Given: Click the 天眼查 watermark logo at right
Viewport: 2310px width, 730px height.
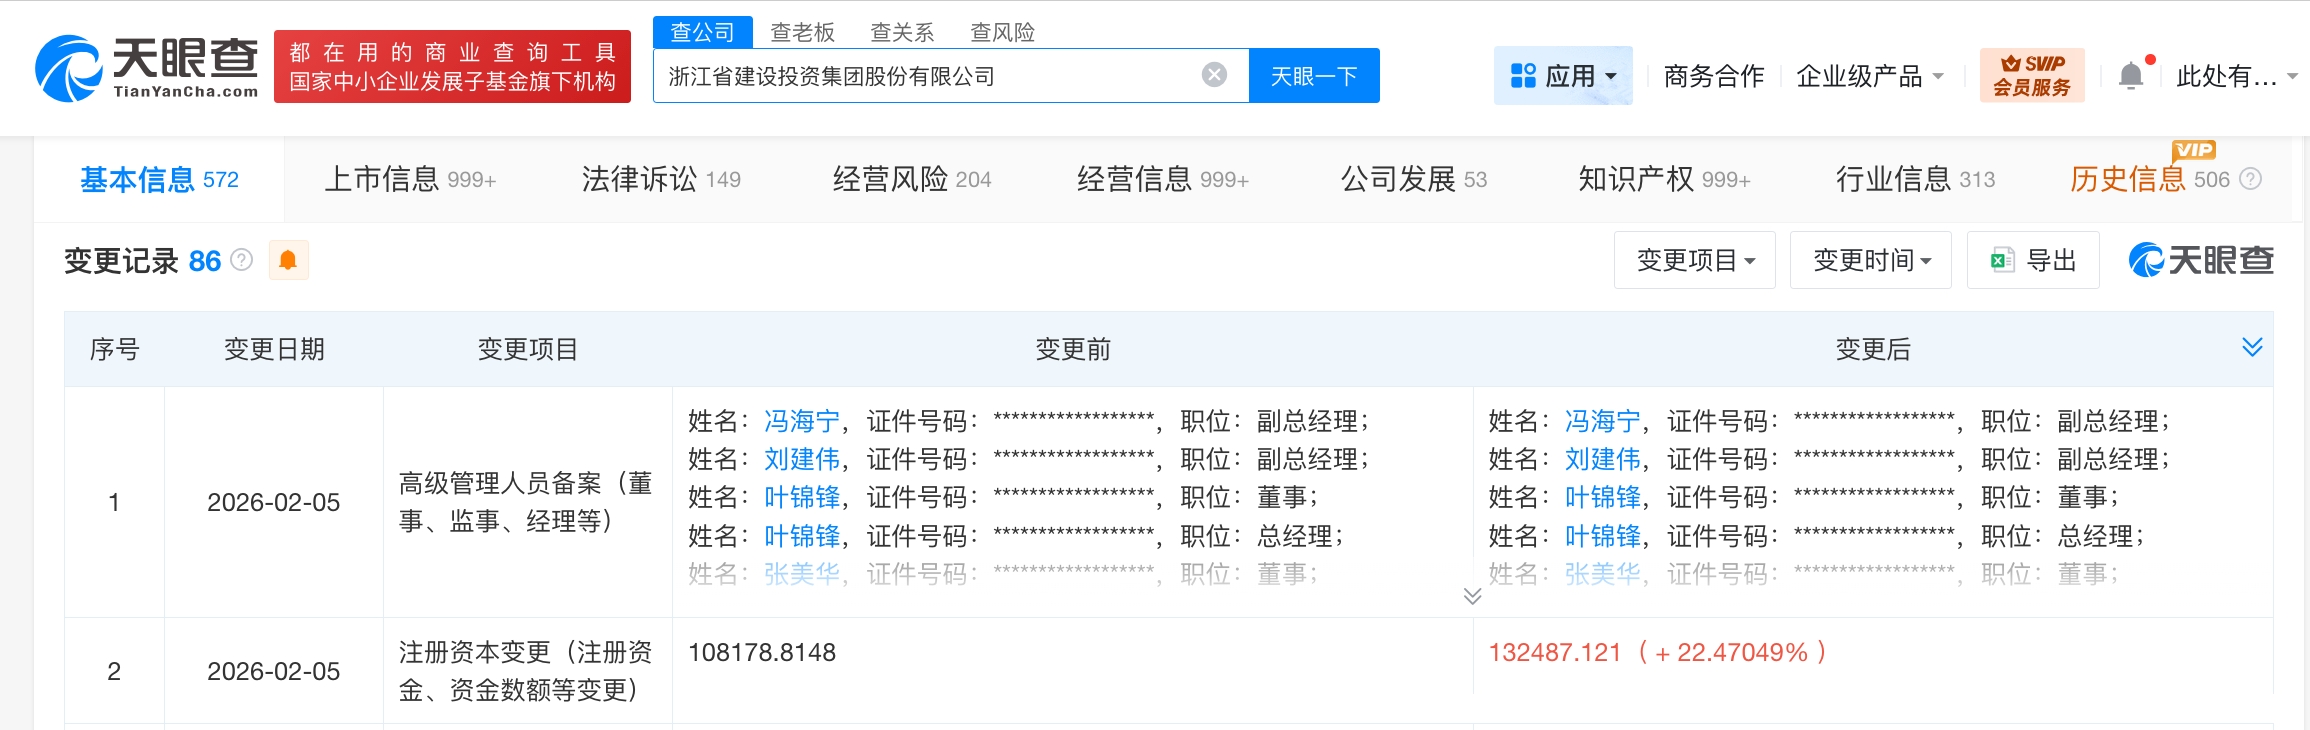Looking at the screenshot, I should click(x=2200, y=260).
